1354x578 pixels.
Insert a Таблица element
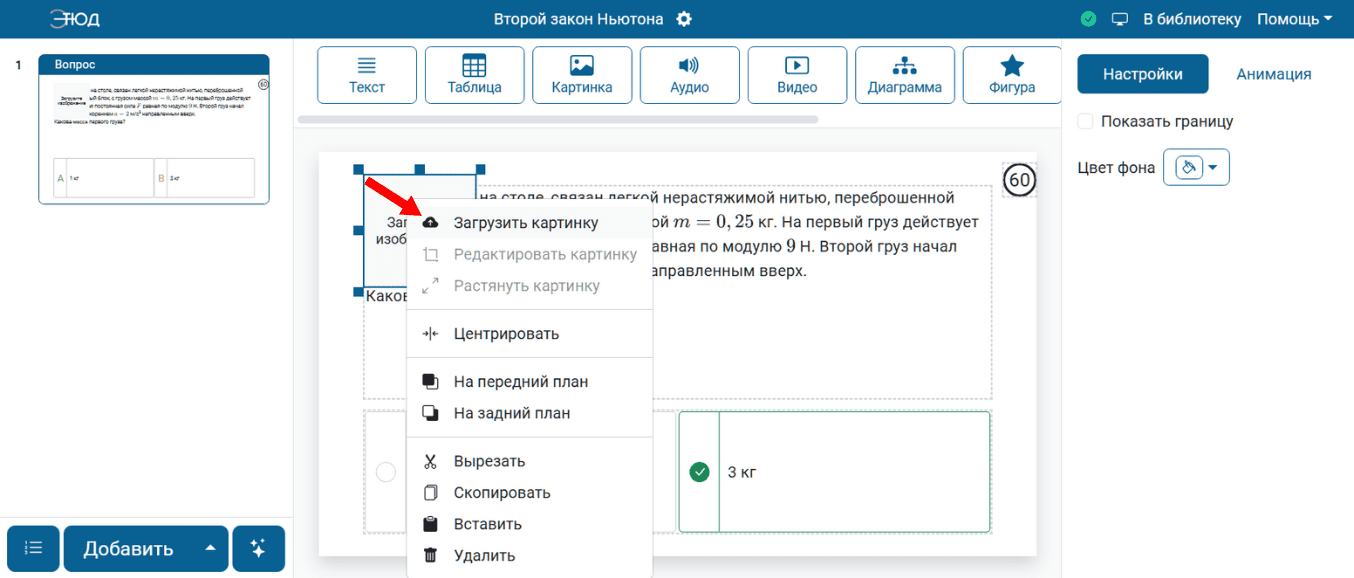tap(474, 75)
